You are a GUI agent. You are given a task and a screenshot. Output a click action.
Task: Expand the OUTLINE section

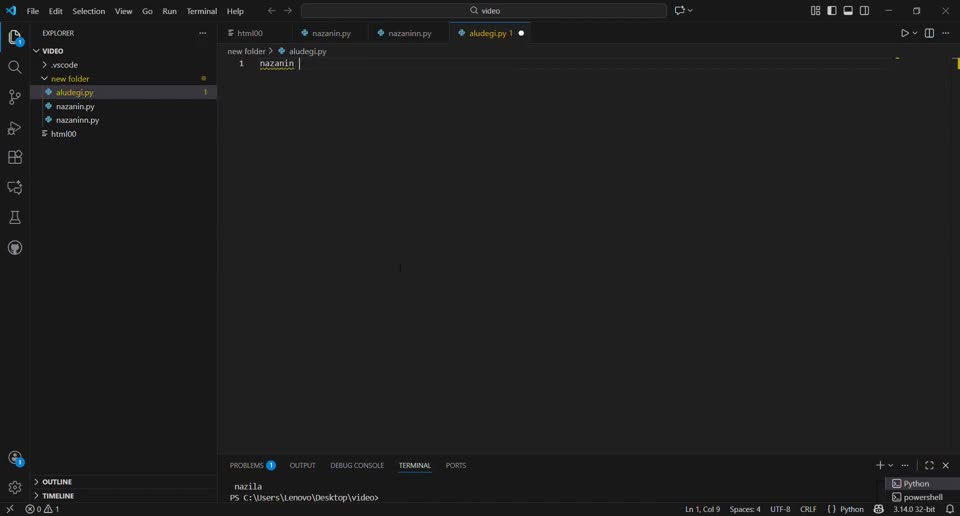click(x=56, y=482)
